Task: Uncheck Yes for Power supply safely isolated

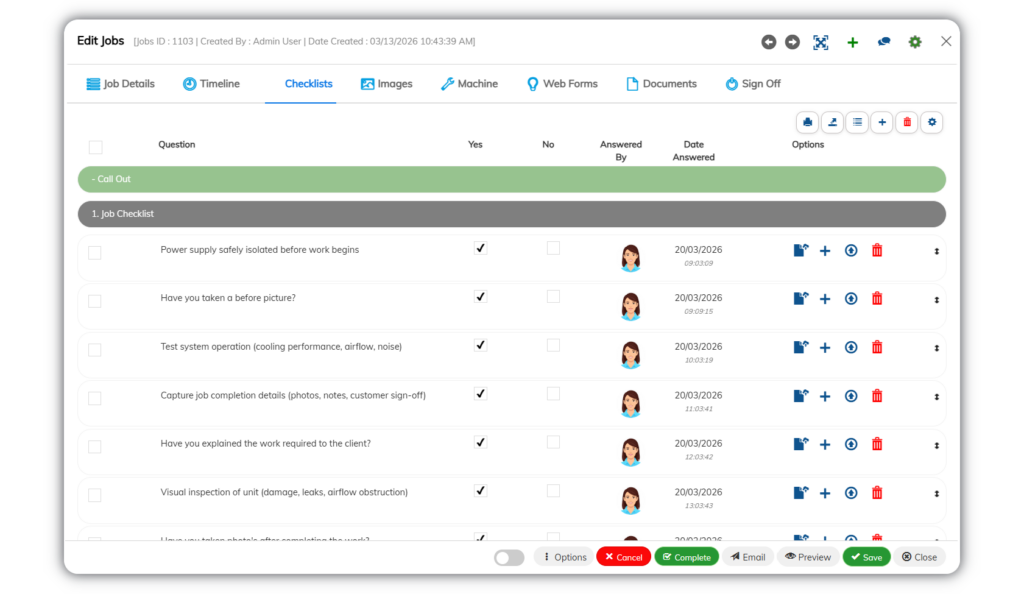Action: (481, 248)
